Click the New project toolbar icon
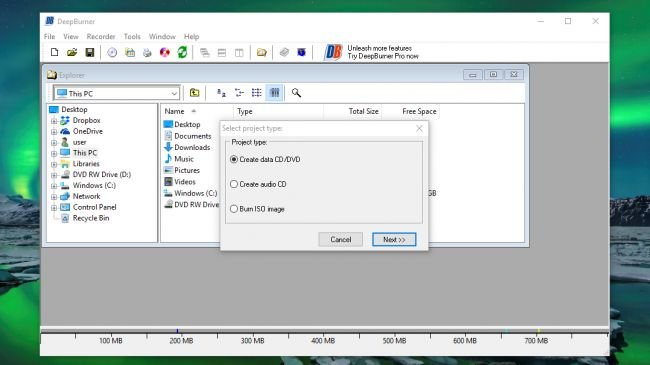Viewport: 650px width, 365px height. click(54, 52)
